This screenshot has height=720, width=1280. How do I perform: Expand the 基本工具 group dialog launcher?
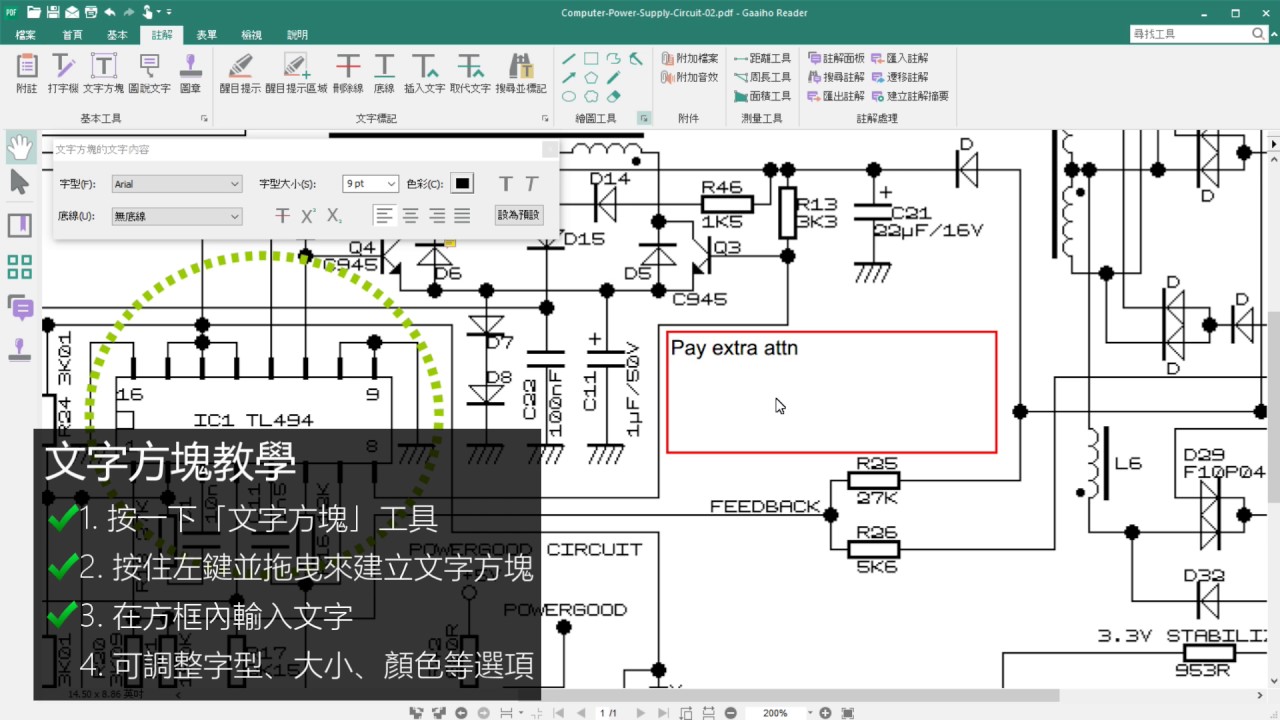pyautogui.click(x=204, y=118)
